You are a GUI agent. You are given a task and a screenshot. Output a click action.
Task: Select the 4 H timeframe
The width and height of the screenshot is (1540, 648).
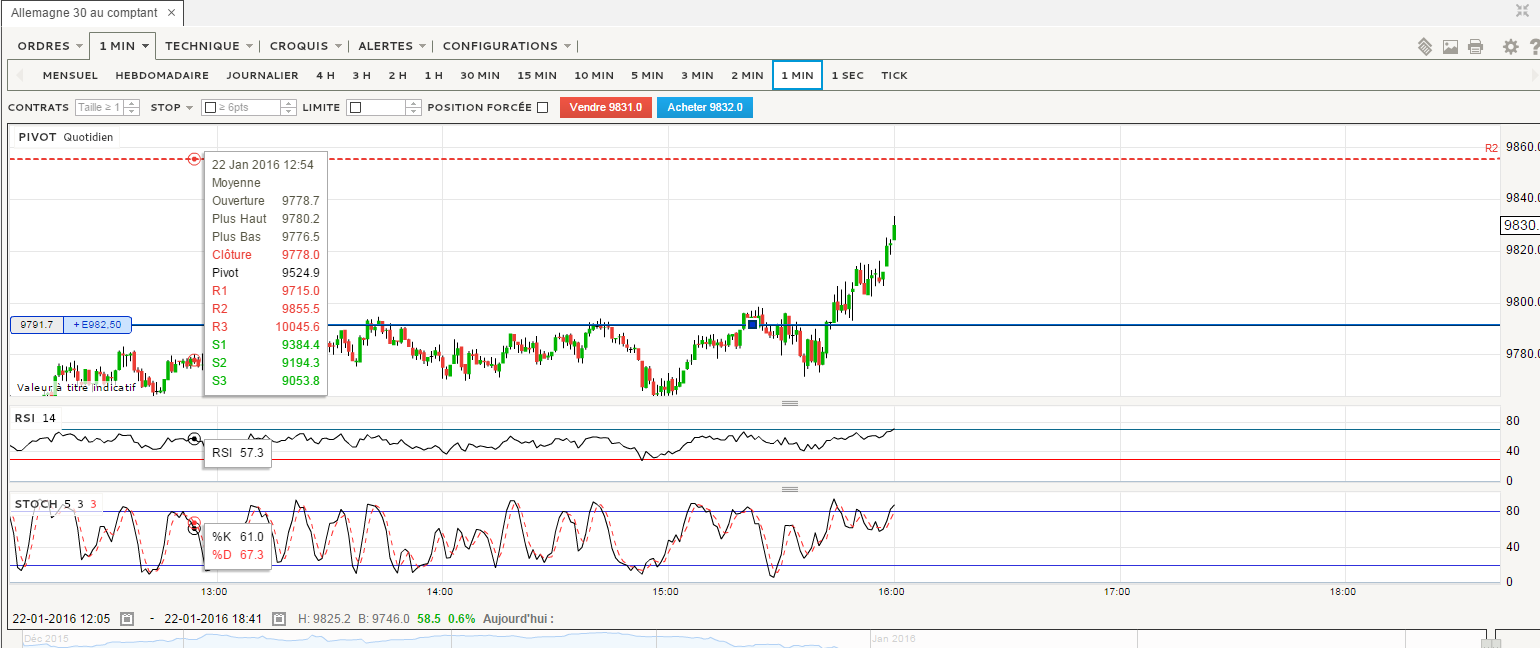point(325,75)
